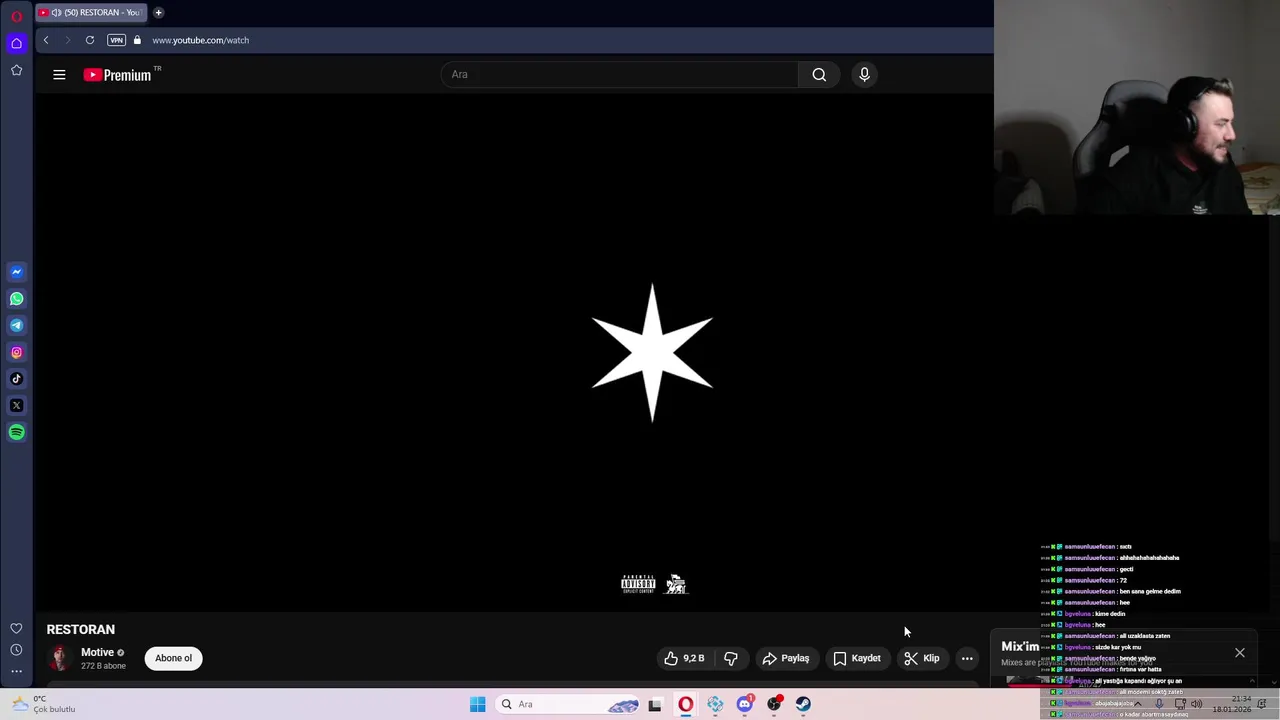Image resolution: width=1280 pixels, height=720 pixels.
Task: Save the video with Kaydet
Action: 857,658
